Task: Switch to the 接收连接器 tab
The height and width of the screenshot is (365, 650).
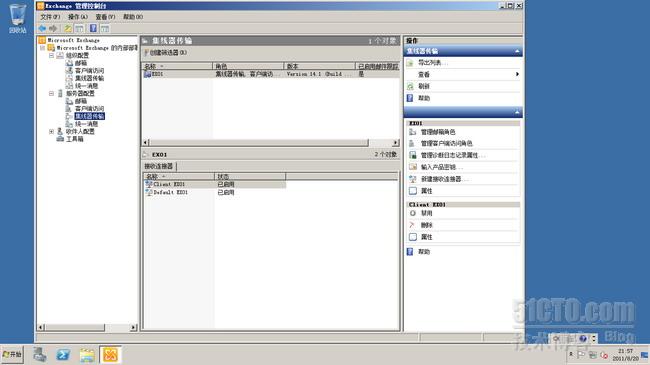Action: (159, 166)
